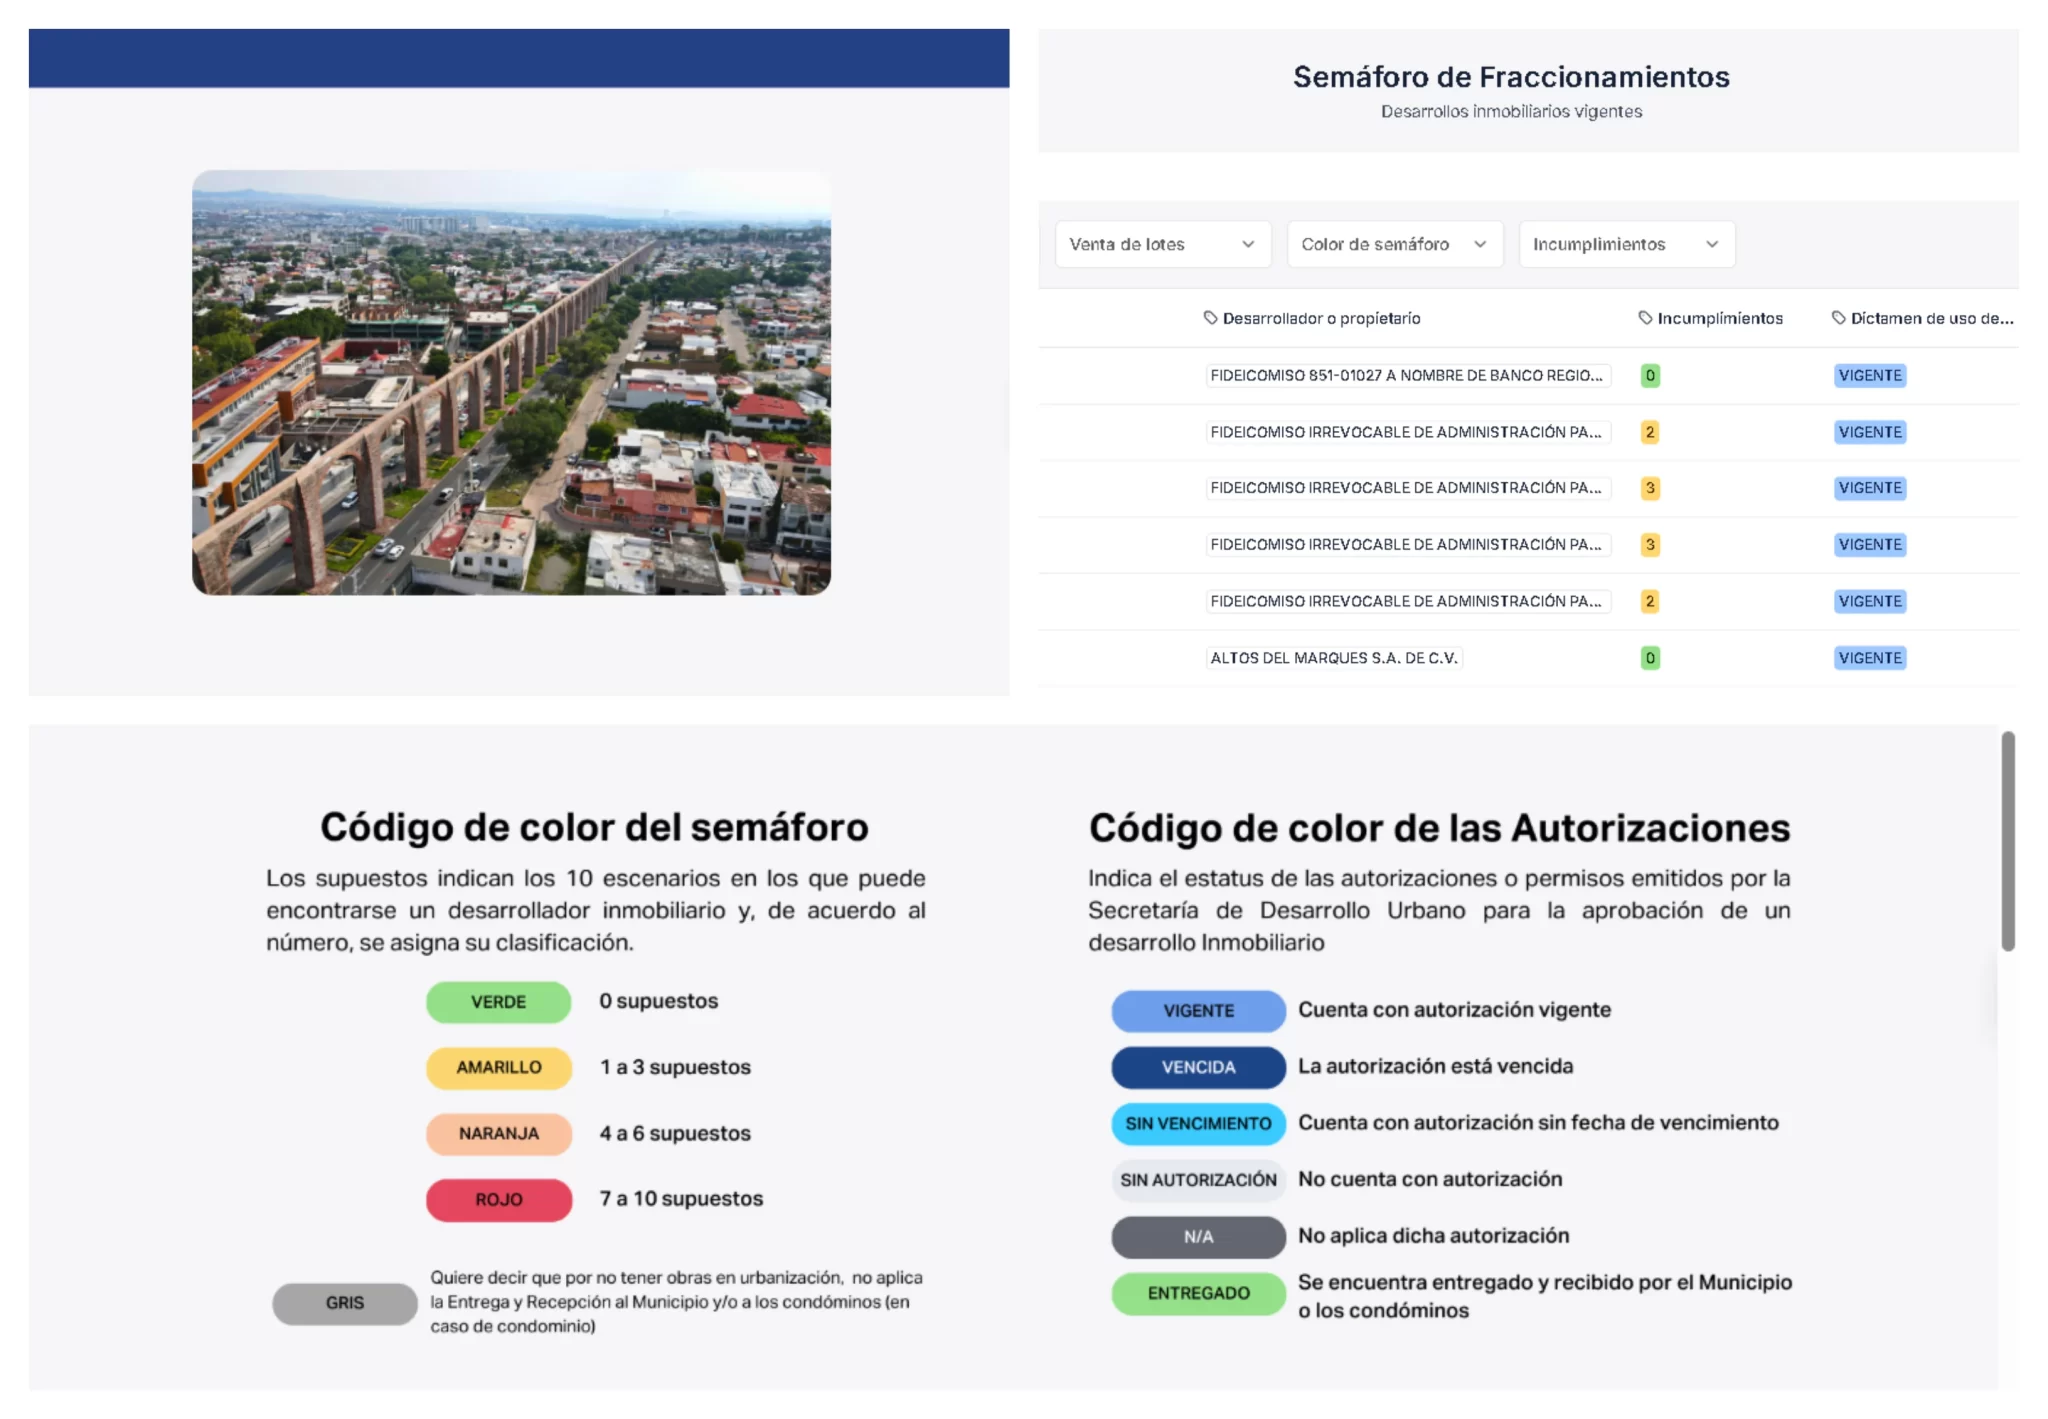
Task: Click the SIN VENCIMIENTO status pill
Action: [1198, 1123]
